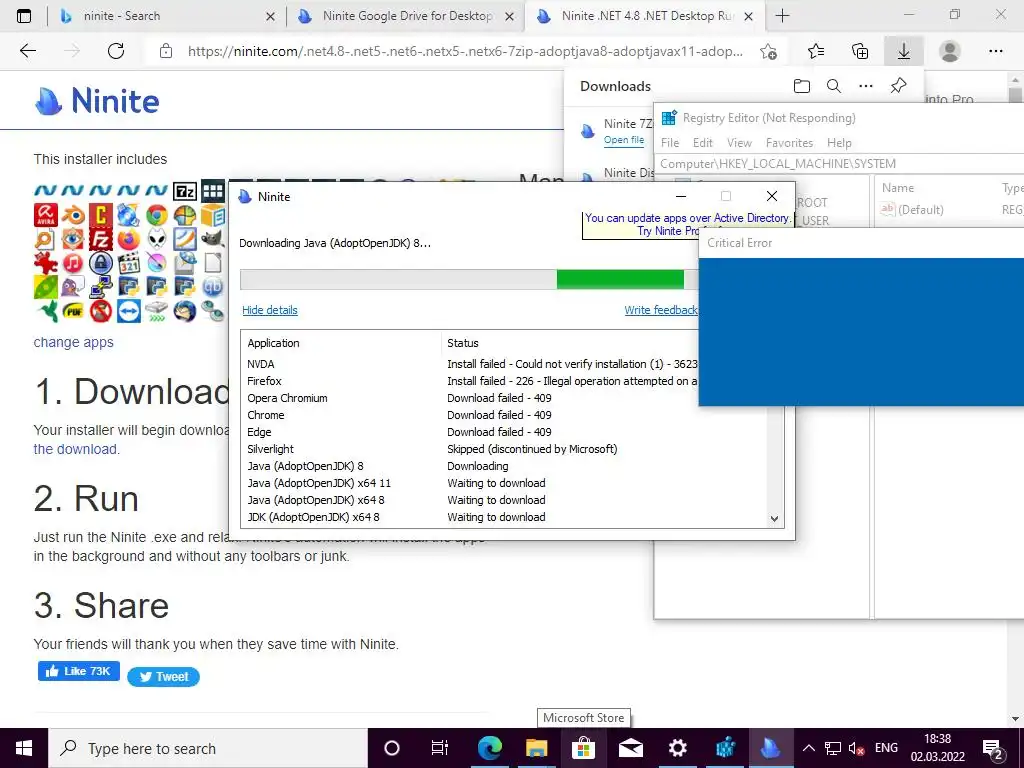Open more options in Downloads panel

[866, 86]
